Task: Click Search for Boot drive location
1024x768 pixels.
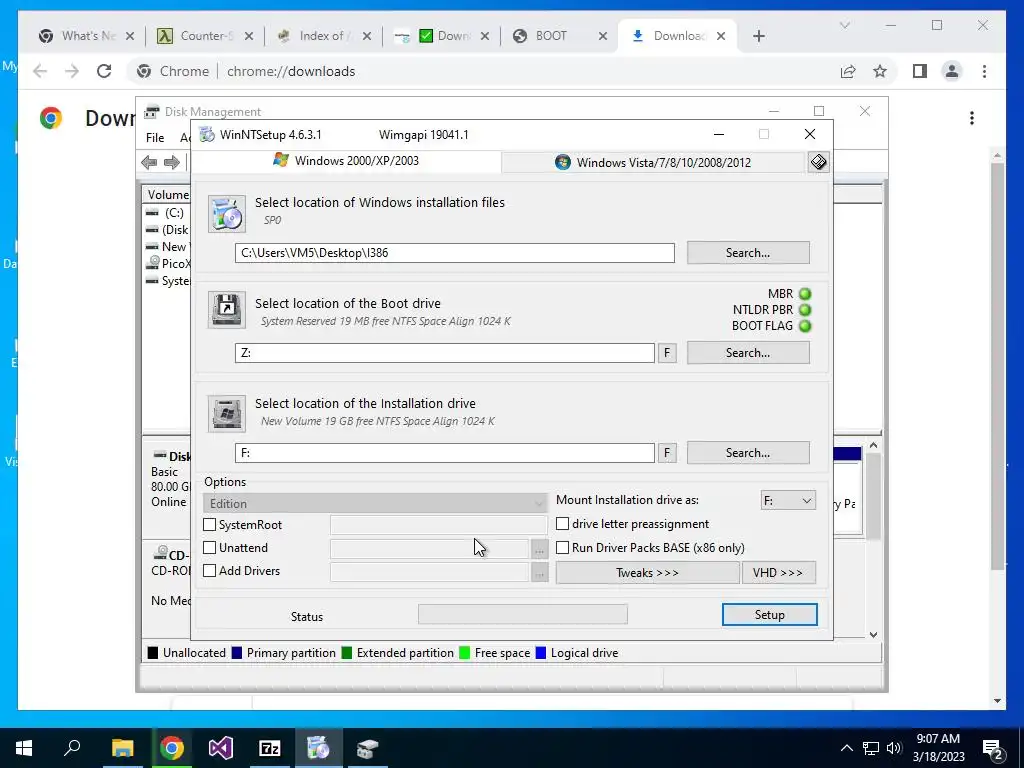Action: click(x=748, y=353)
